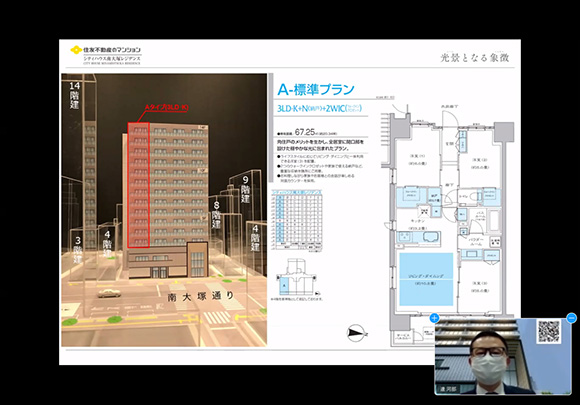Click the model car on the street
Screen dimensions: 580x405
coord(109,293)
